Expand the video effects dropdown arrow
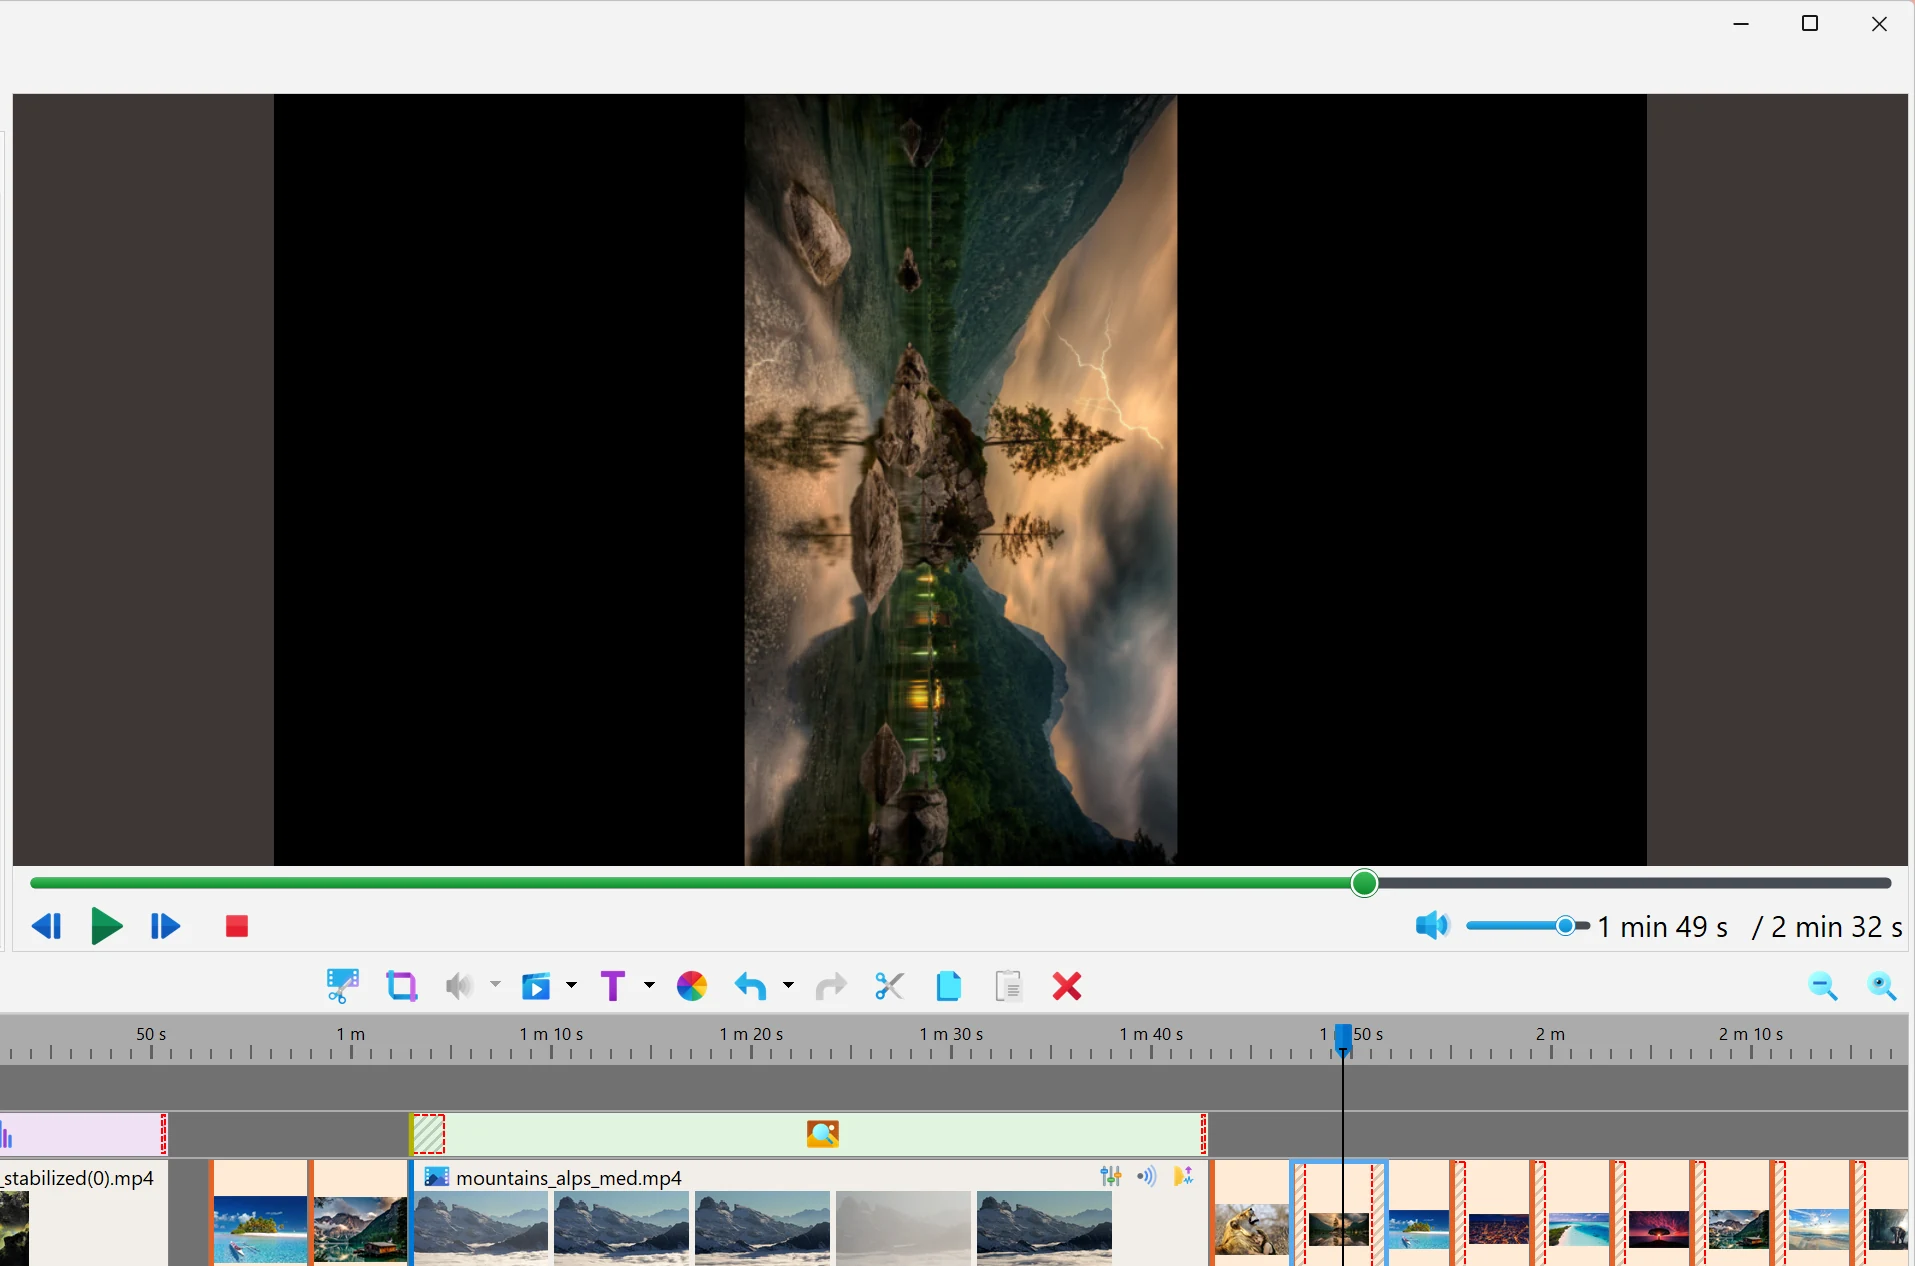Image resolution: width=1915 pixels, height=1266 pixels. click(571, 985)
